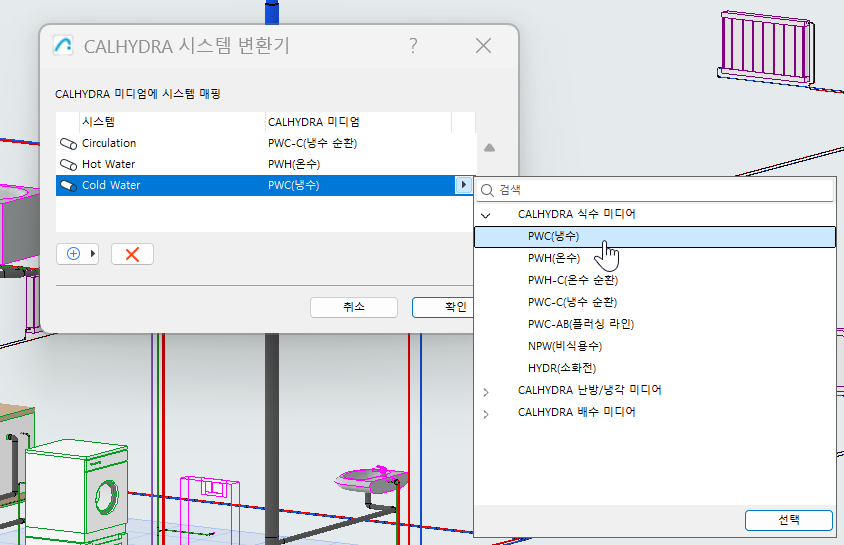Expand the CALHYDRA 배수 미디어 group
The image size is (844, 545).
486,414
